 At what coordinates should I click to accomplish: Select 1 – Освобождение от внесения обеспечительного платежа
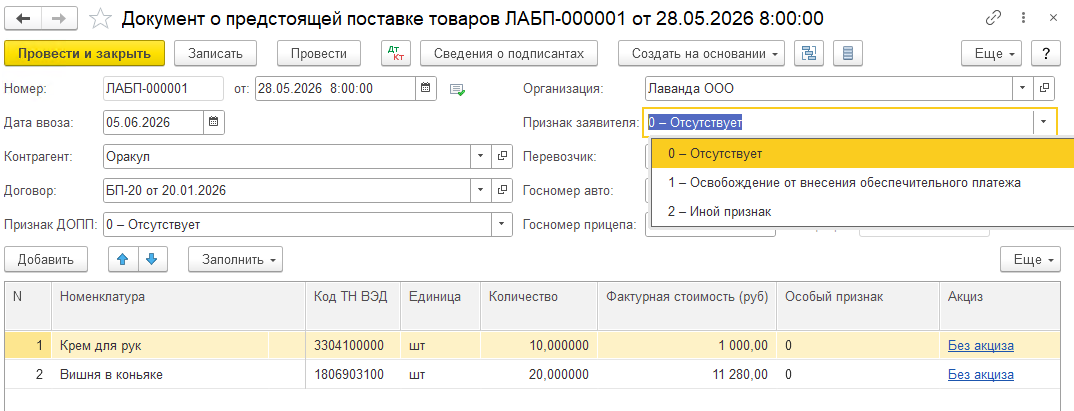pos(862,183)
